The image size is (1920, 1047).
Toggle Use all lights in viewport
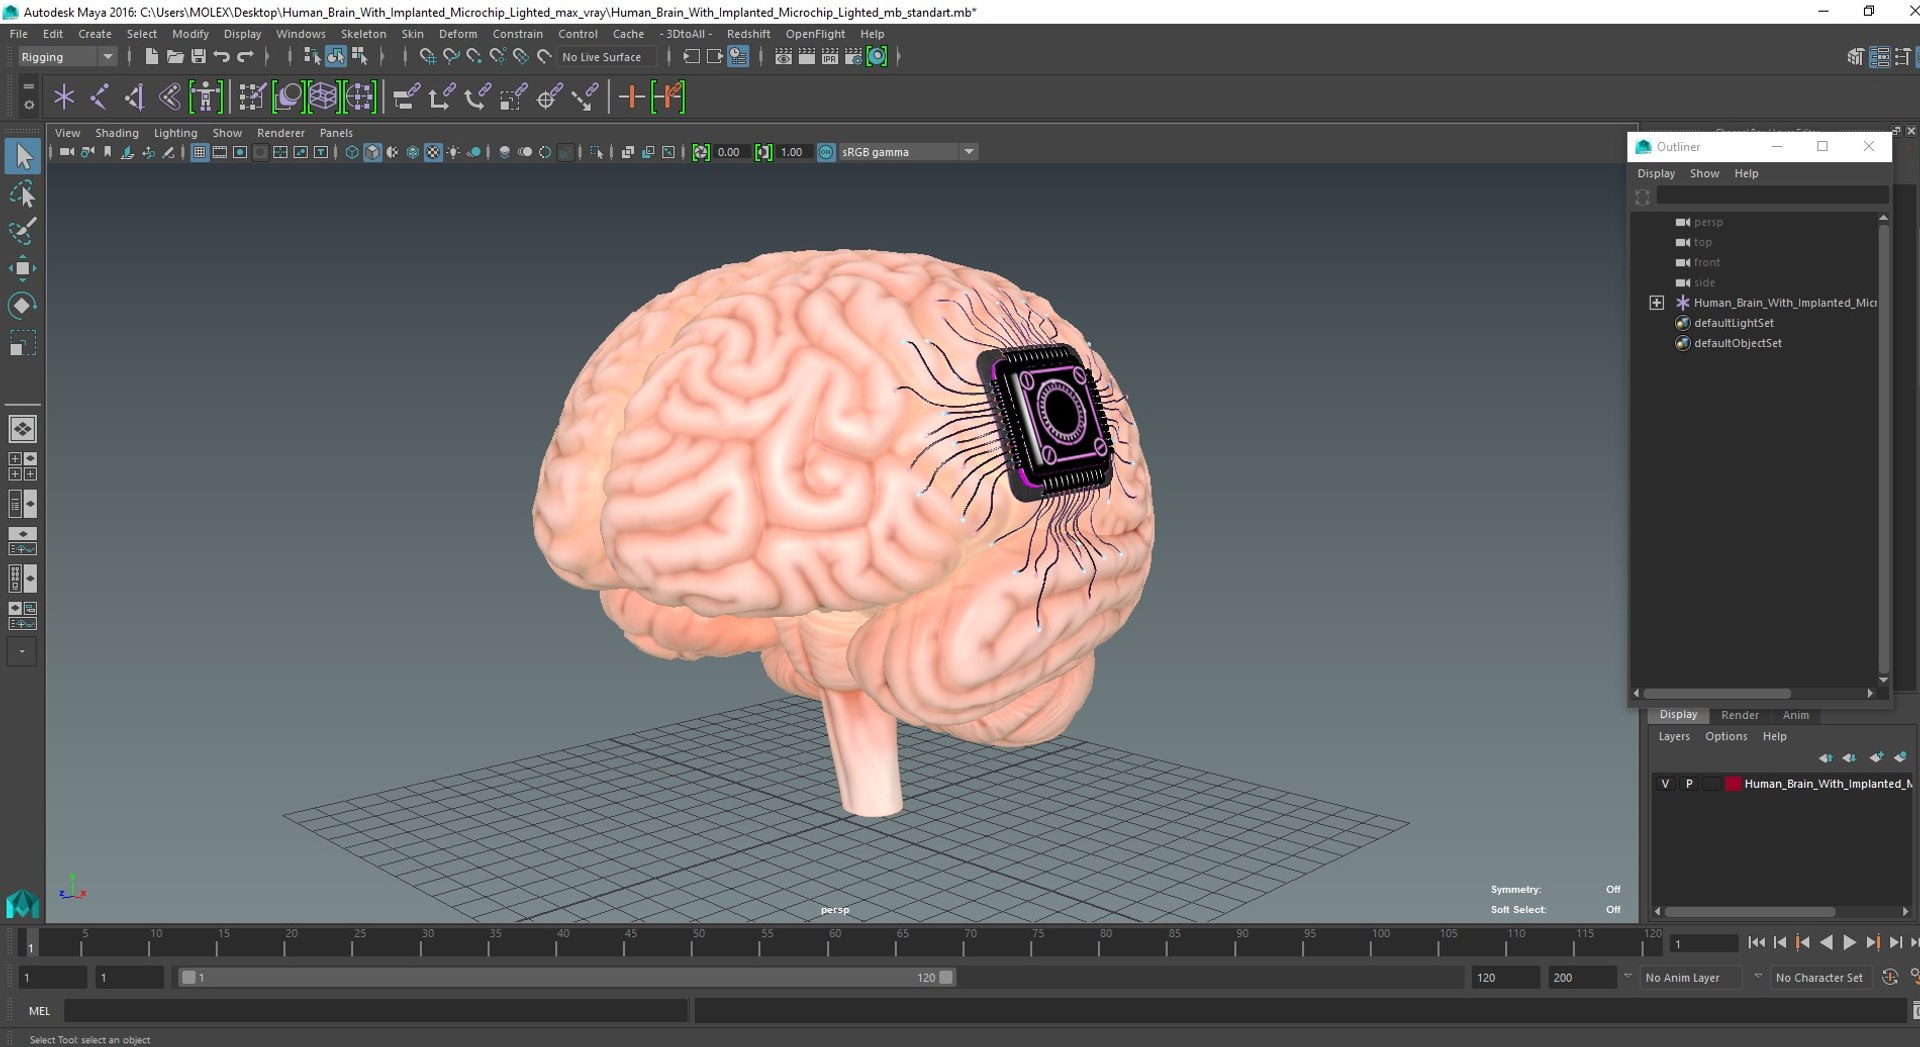(454, 152)
